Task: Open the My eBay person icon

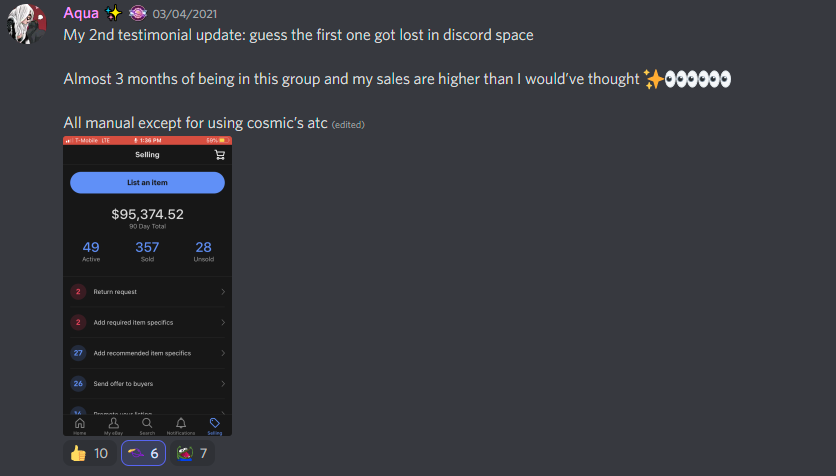Action: tap(114, 425)
